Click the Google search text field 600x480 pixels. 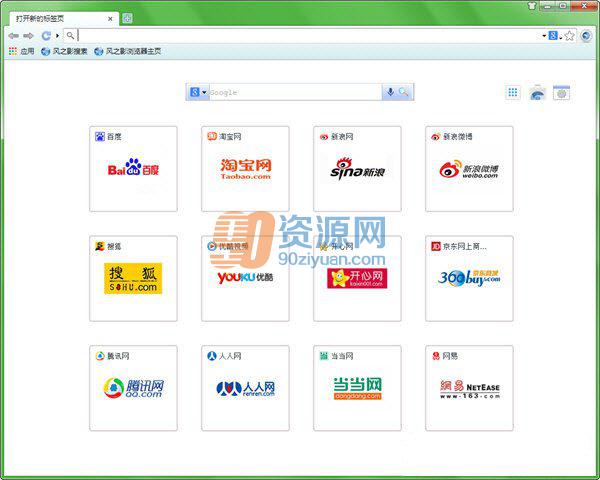point(295,92)
